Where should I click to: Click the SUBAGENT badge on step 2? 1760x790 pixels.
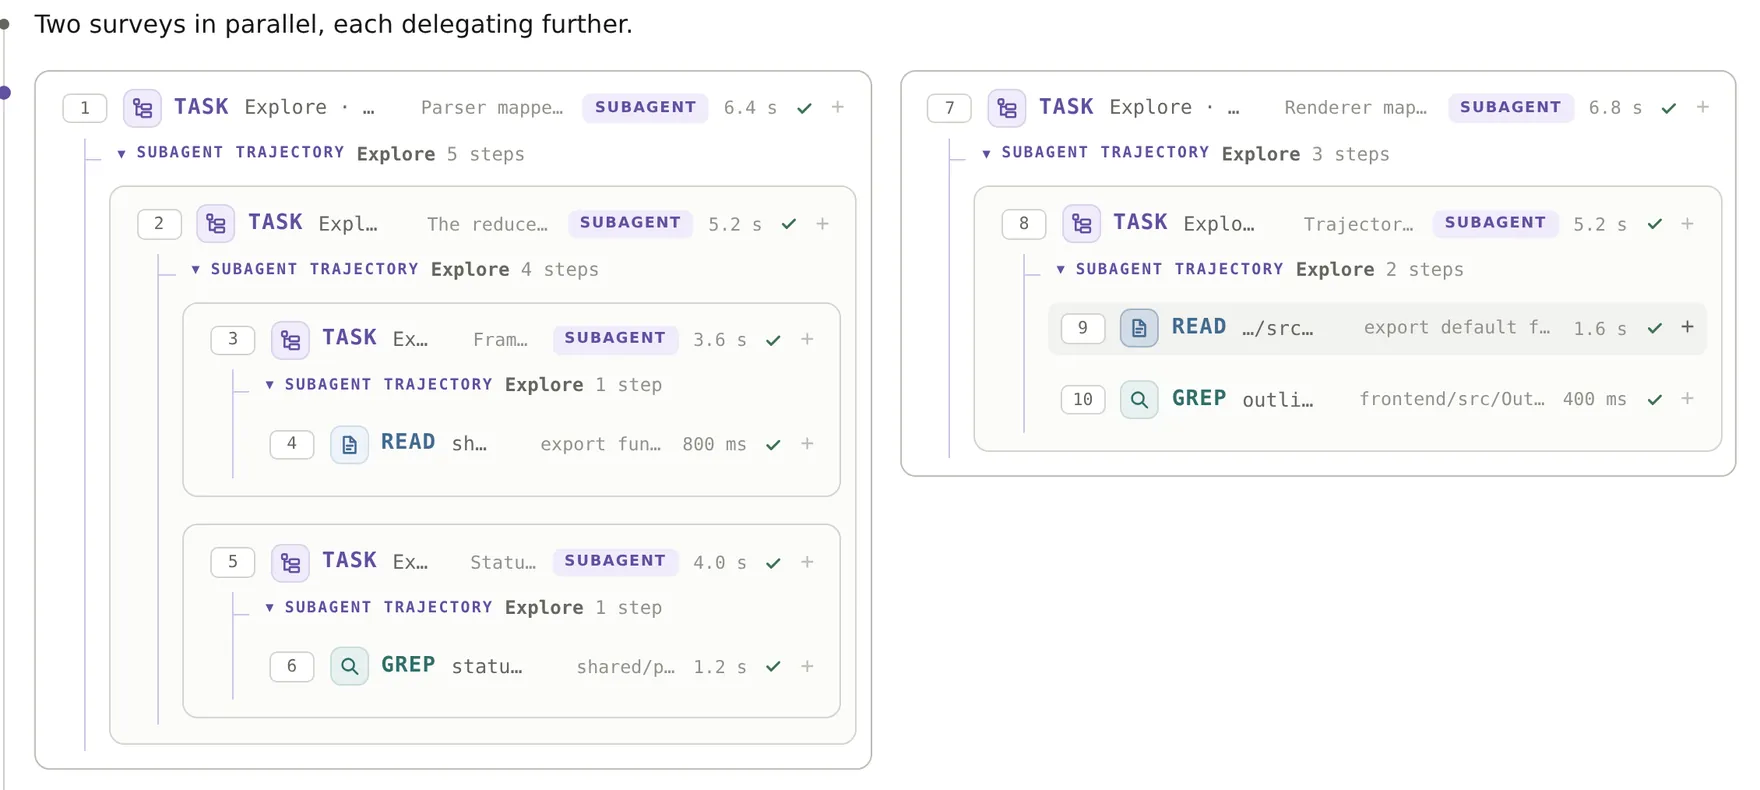(x=630, y=223)
